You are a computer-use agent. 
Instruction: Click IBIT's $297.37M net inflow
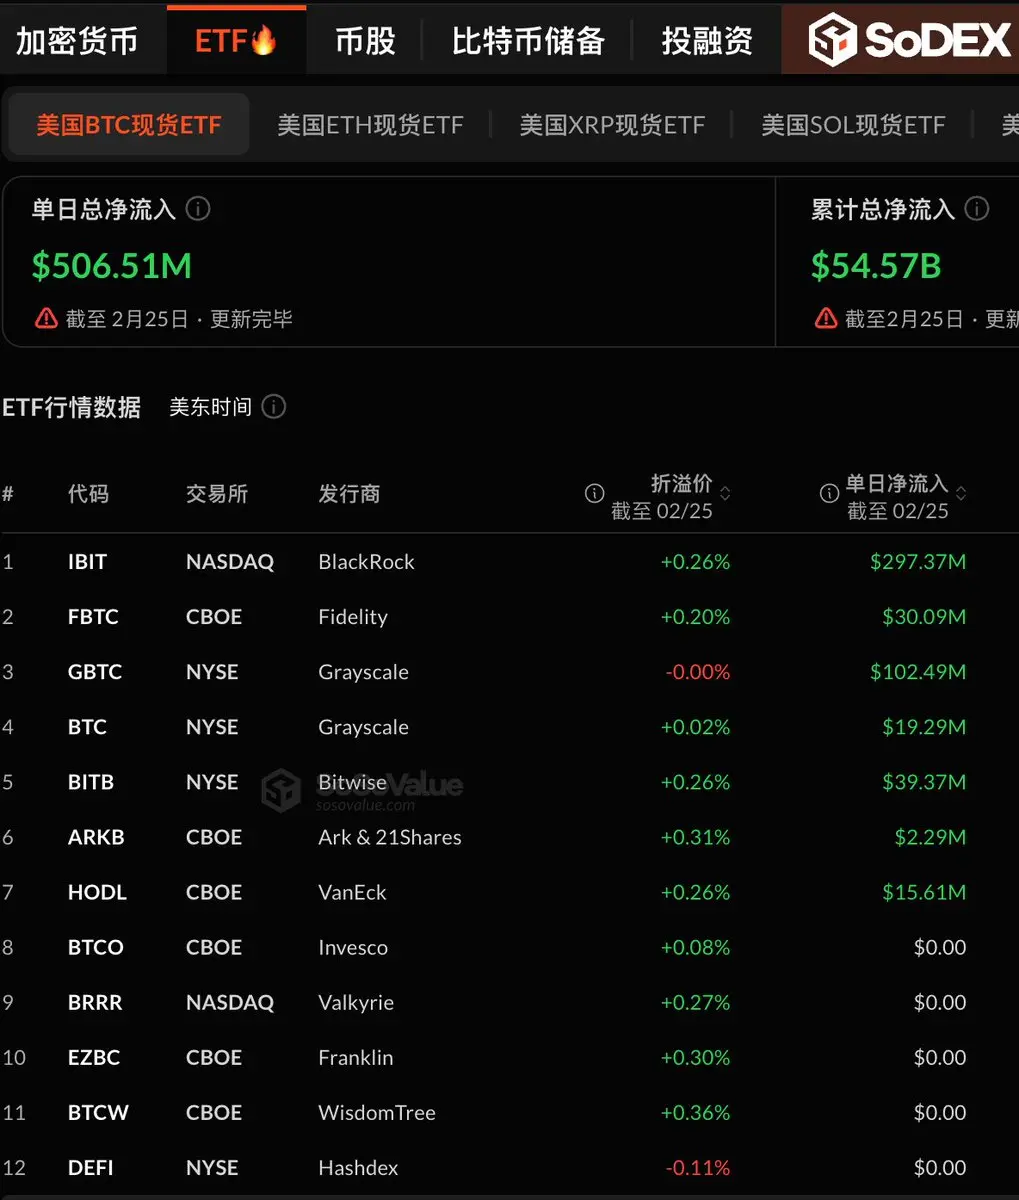(x=918, y=562)
